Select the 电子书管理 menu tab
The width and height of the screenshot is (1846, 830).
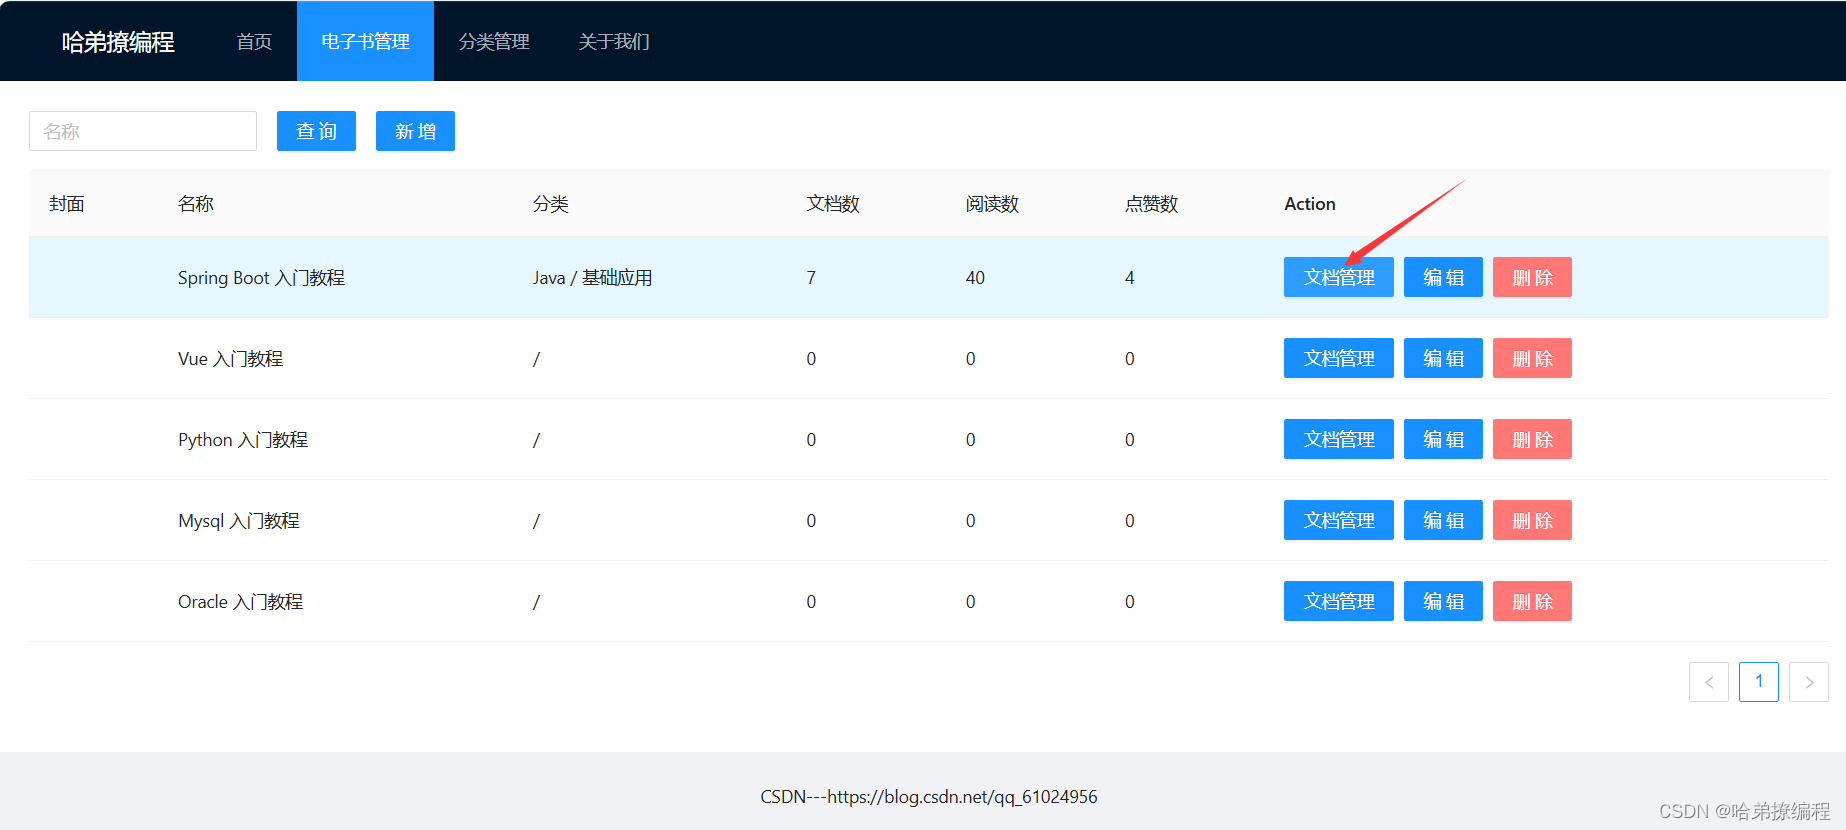pyautogui.click(x=365, y=41)
